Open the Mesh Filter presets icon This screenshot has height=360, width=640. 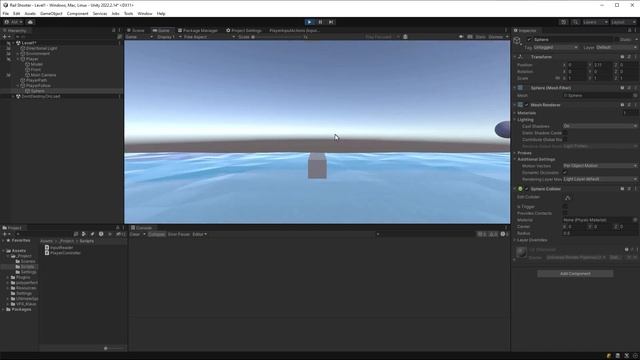(629, 88)
